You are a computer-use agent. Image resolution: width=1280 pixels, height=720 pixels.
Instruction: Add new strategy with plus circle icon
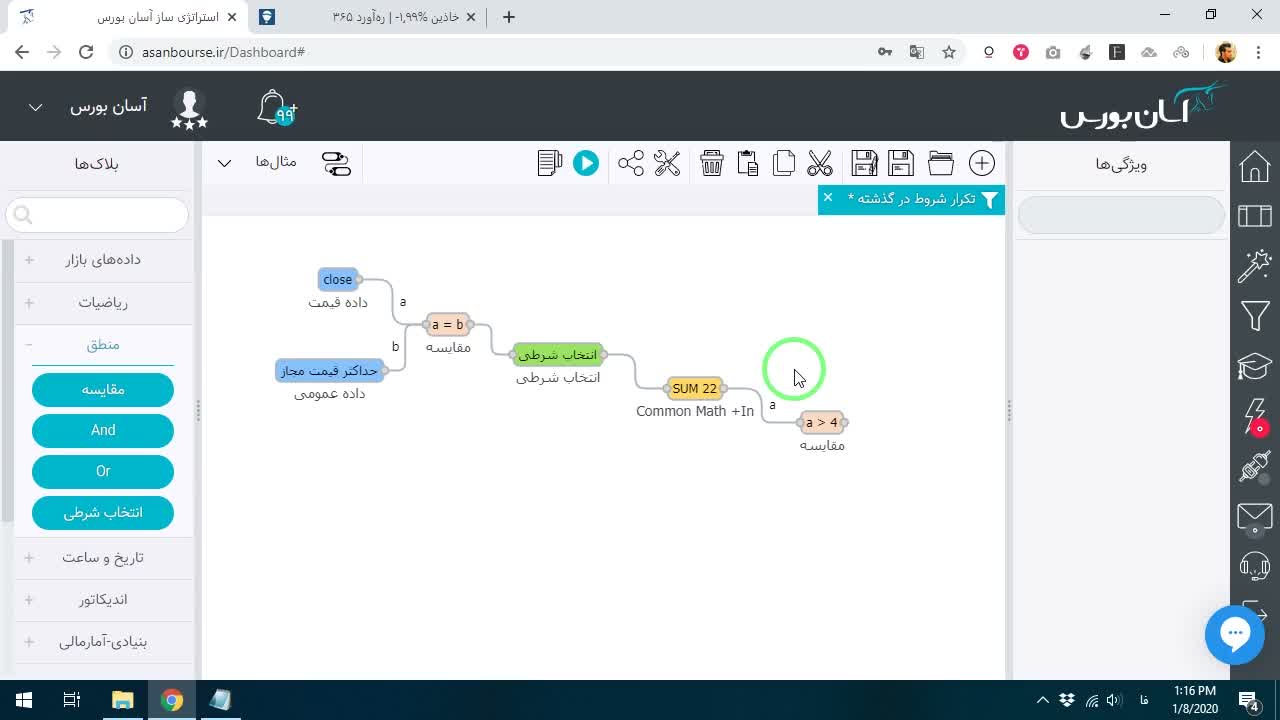(x=982, y=163)
